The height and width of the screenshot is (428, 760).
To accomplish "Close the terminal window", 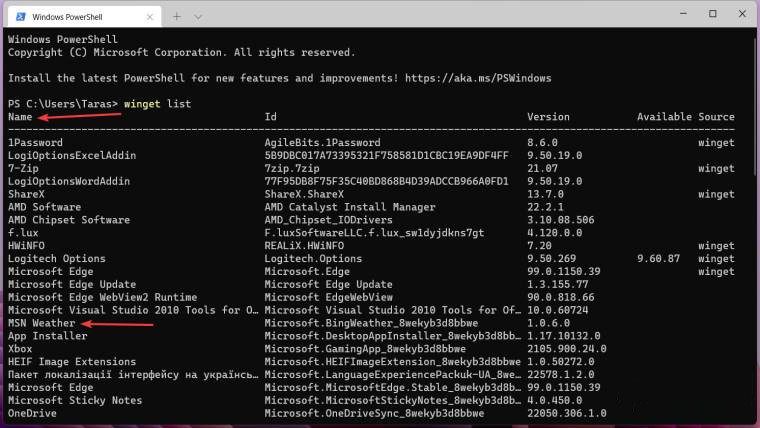I will [741, 14].
